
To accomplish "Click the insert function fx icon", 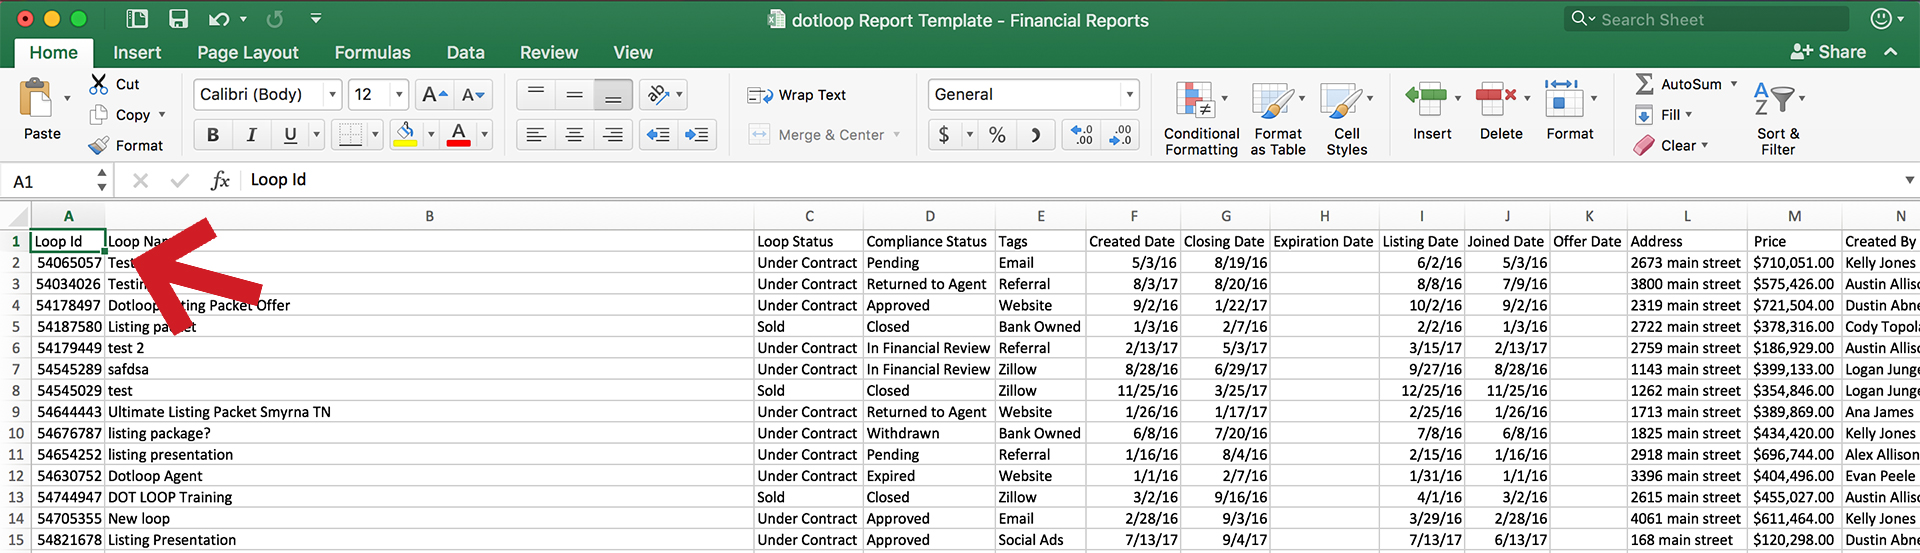I will click(x=220, y=180).
